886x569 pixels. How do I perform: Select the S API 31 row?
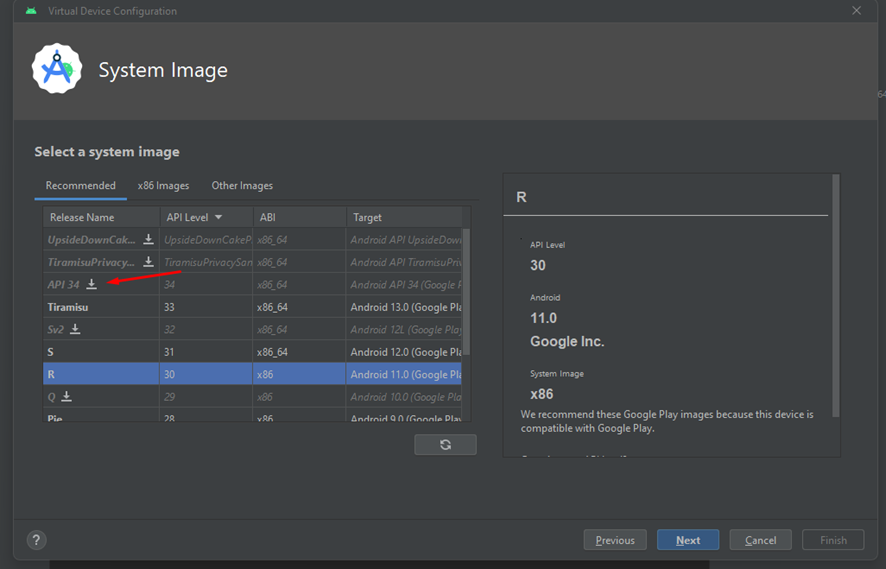point(250,352)
